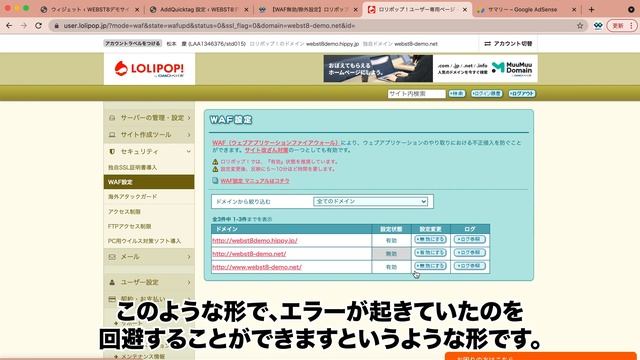Open the http://webst8demo.hippy.jp/ link
640x360 pixels.
point(255,240)
